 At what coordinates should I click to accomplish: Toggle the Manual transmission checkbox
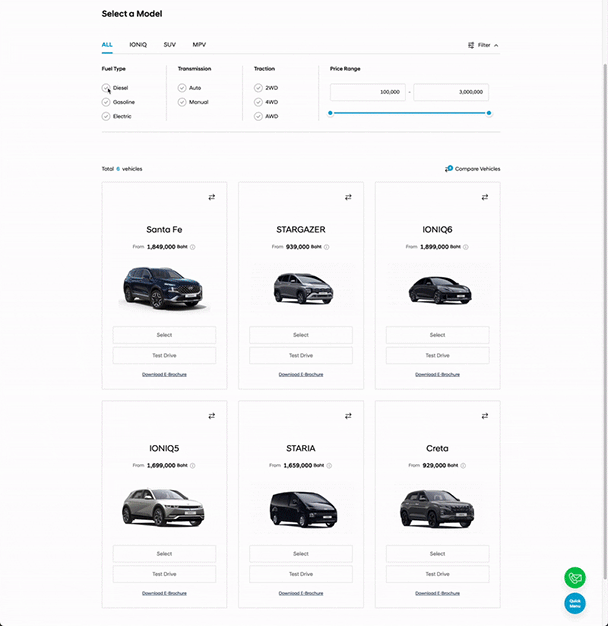coord(182,102)
